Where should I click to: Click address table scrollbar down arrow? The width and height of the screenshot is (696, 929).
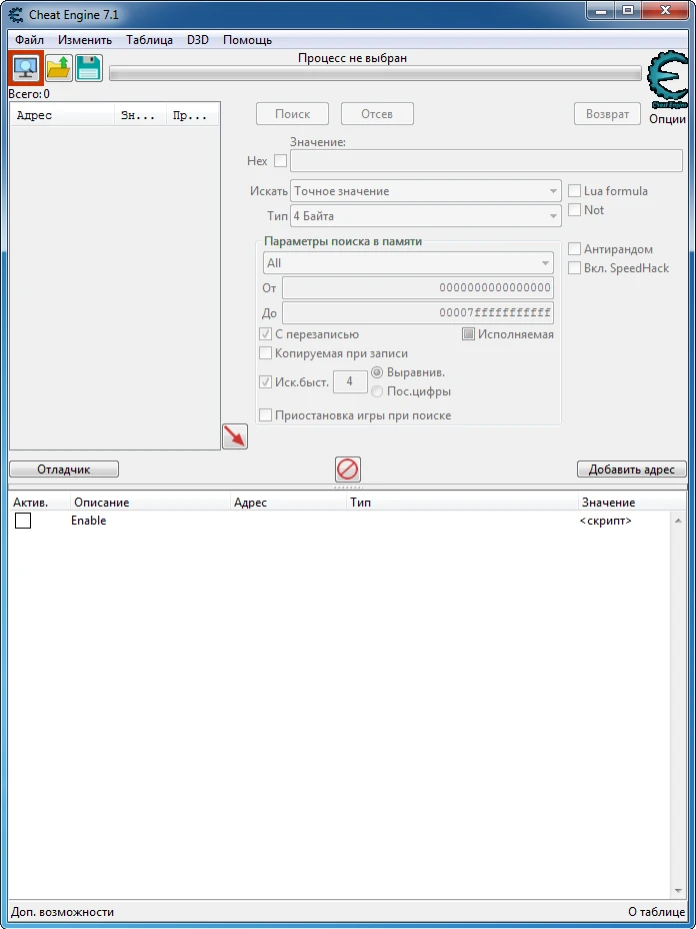point(679,892)
